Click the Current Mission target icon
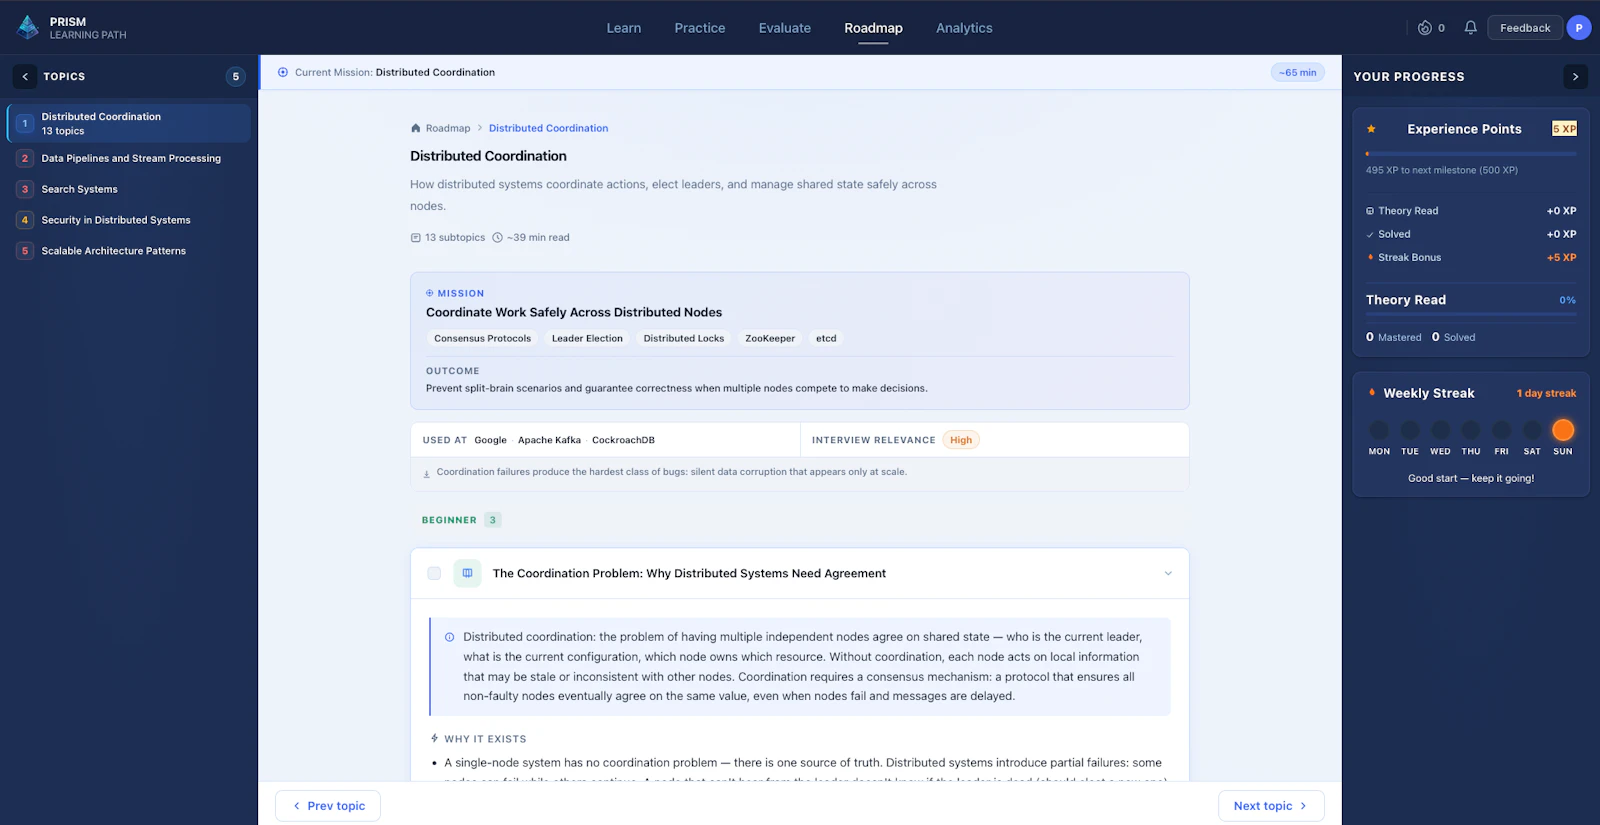The height and width of the screenshot is (825, 1600). [283, 72]
